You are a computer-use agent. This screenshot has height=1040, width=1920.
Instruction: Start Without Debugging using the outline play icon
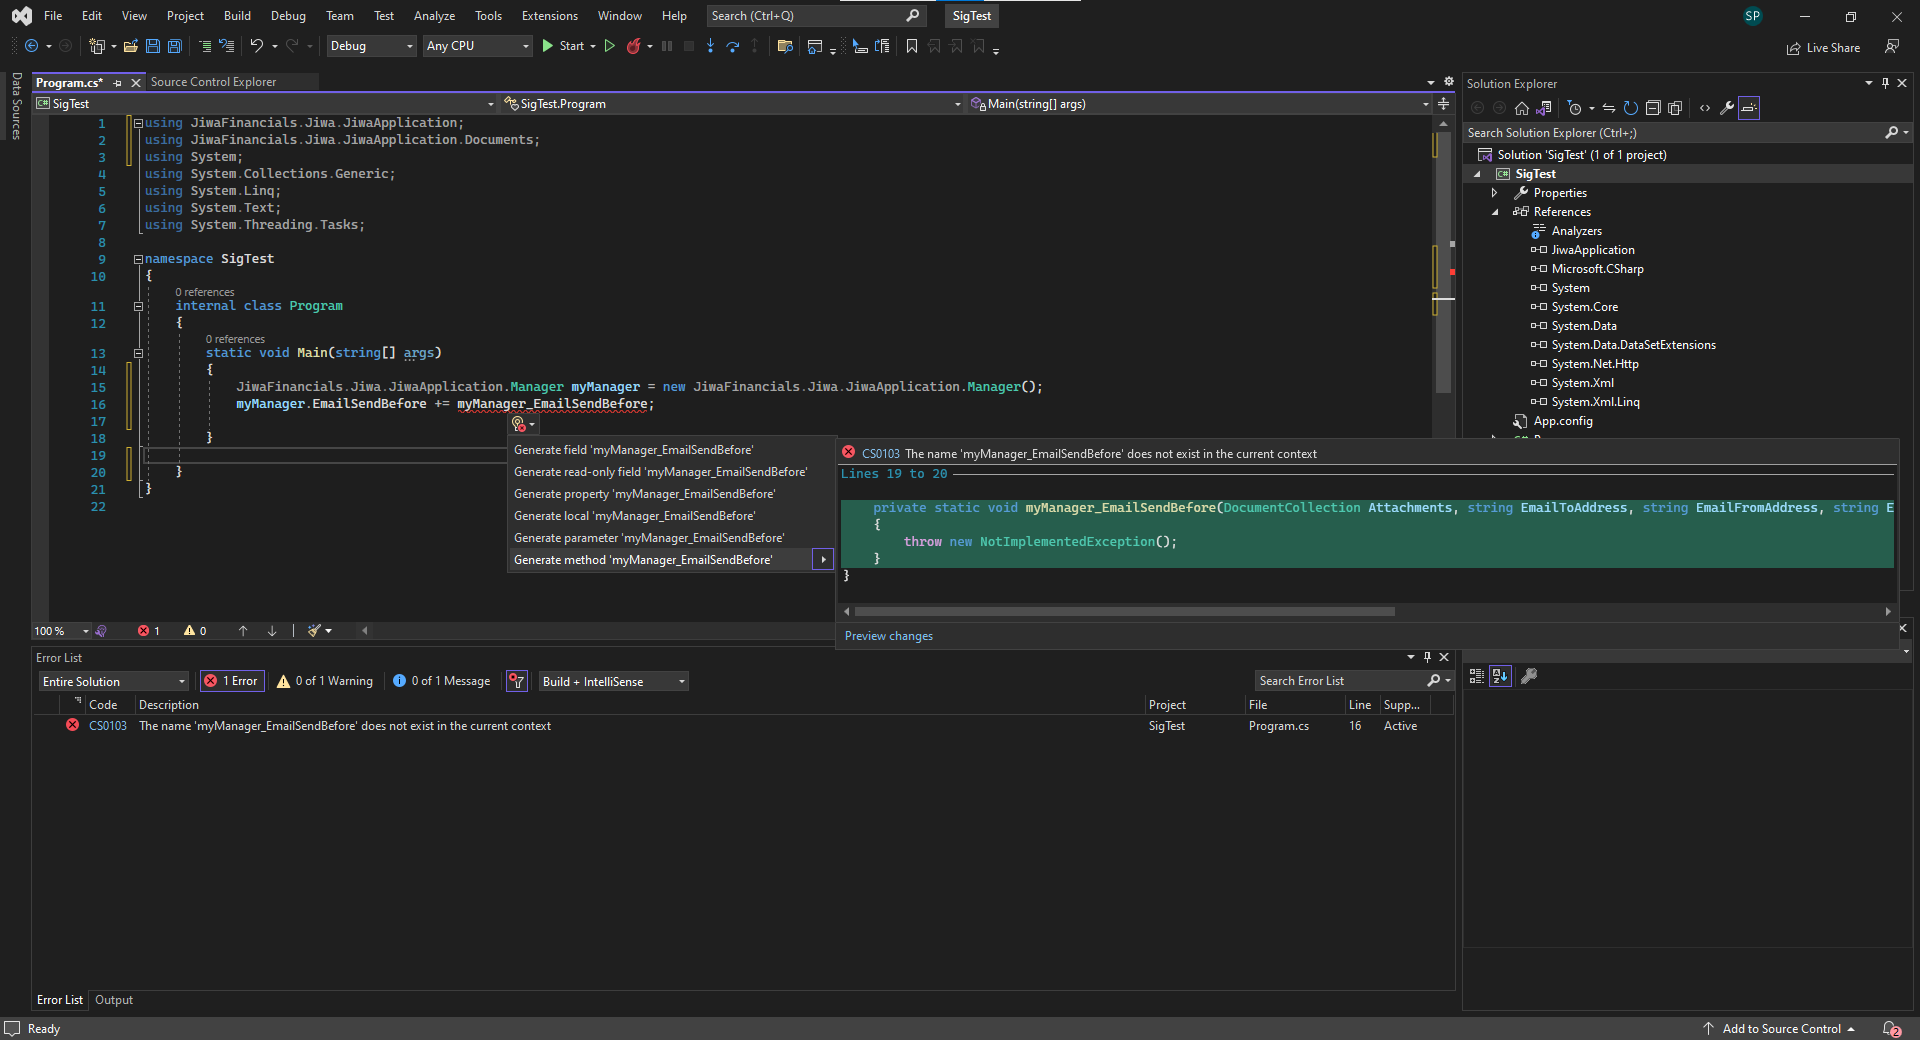609,46
